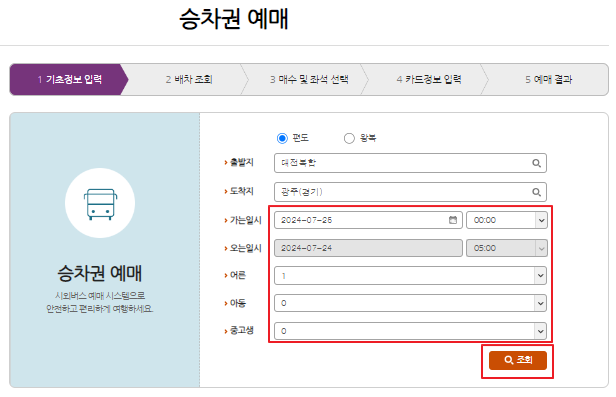Viewport: 616px width, 397px height.
Task: Click the 가는일시 date field 2024-07-26
Action: click(x=368, y=220)
